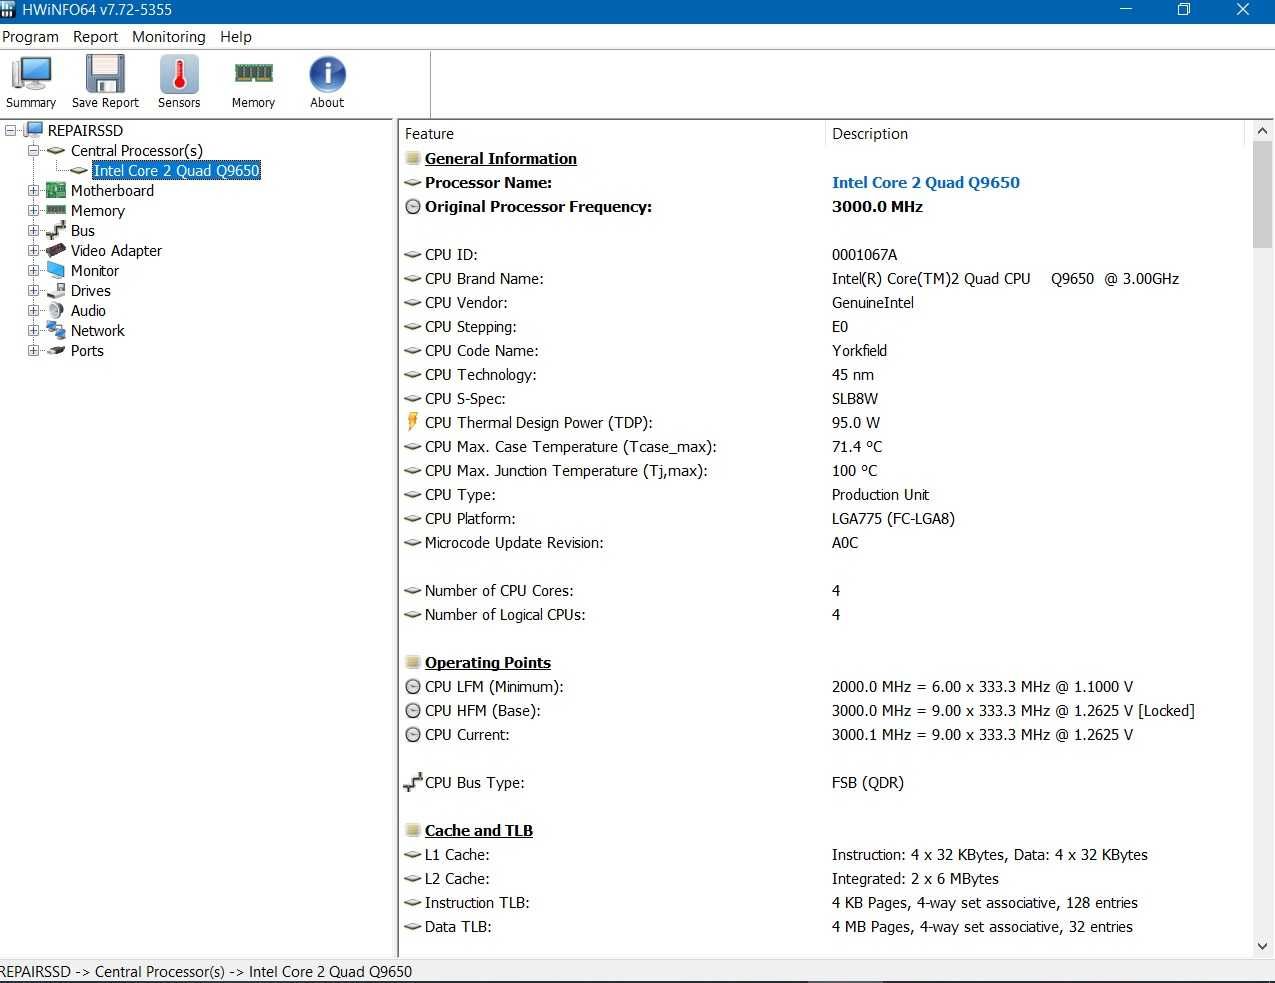Click the Cache and TLB heading

478,830
